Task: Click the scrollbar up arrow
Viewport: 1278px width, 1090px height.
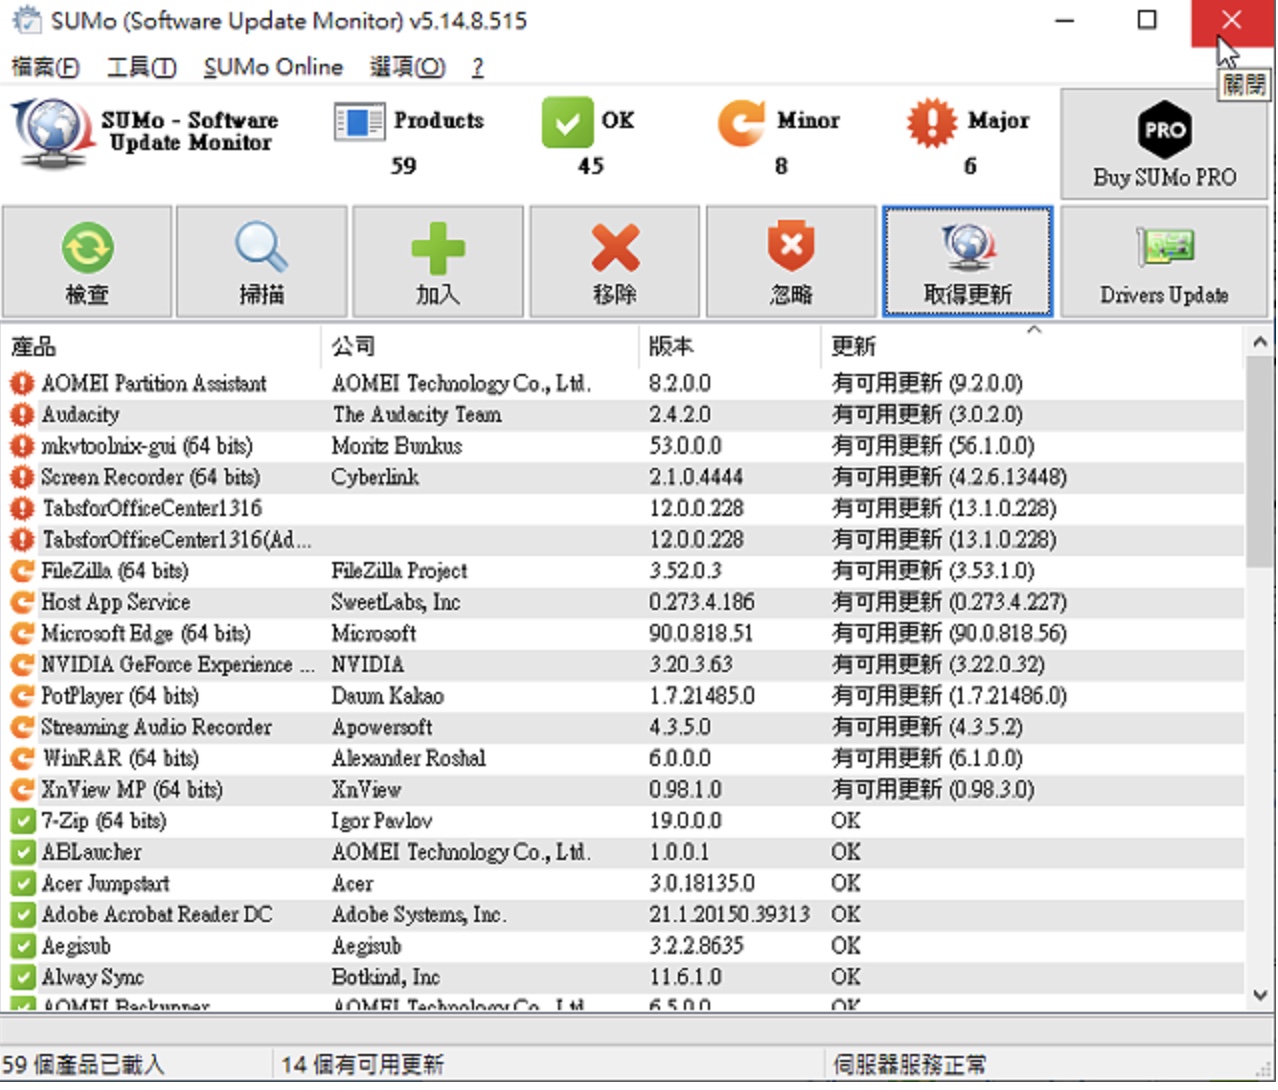Action: coord(1260,342)
